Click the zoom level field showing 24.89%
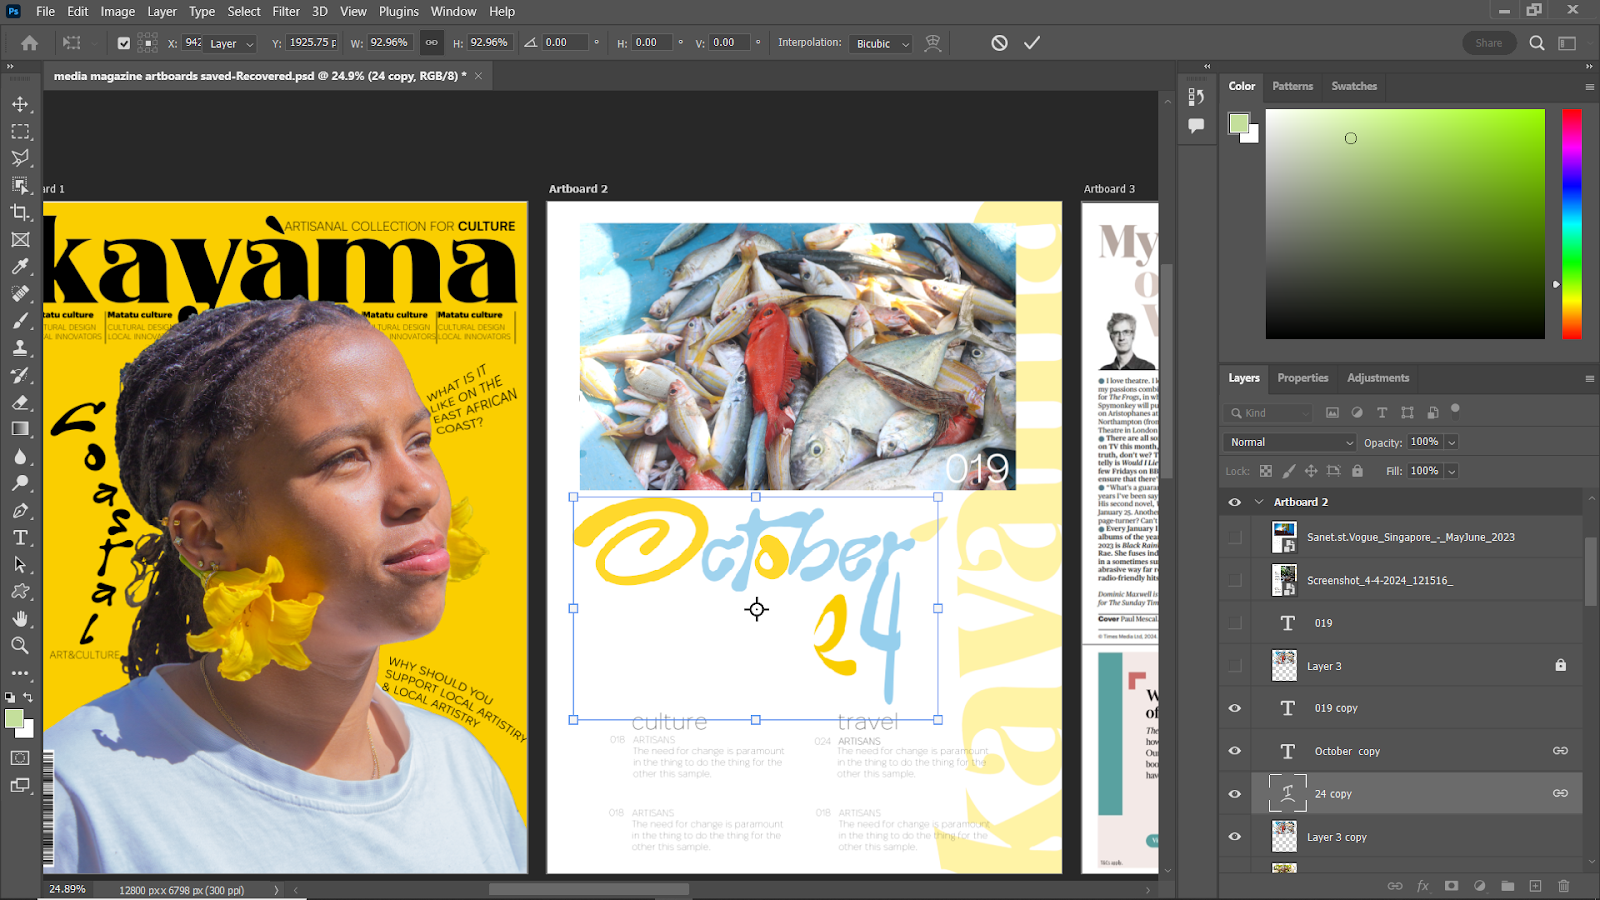Viewport: 1600px width, 900px height. click(x=68, y=889)
